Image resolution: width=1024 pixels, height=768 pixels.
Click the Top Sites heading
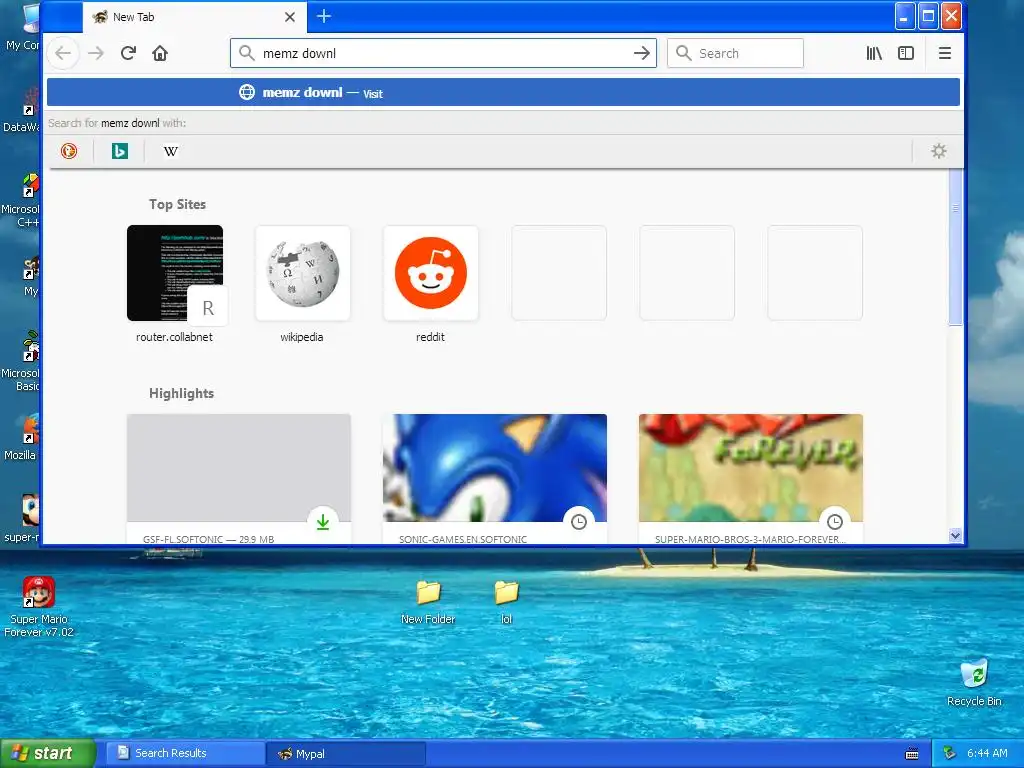(x=178, y=204)
